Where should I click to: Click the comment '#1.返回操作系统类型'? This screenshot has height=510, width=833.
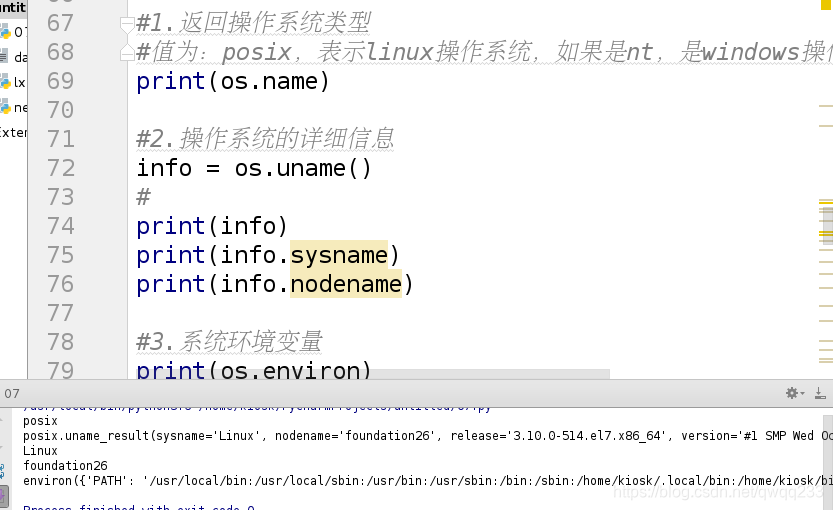[253, 23]
